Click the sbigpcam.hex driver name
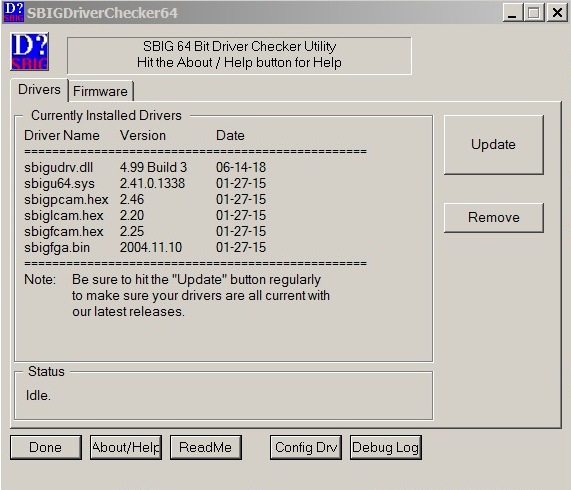Image resolution: width=571 pixels, height=490 pixels. point(66,199)
